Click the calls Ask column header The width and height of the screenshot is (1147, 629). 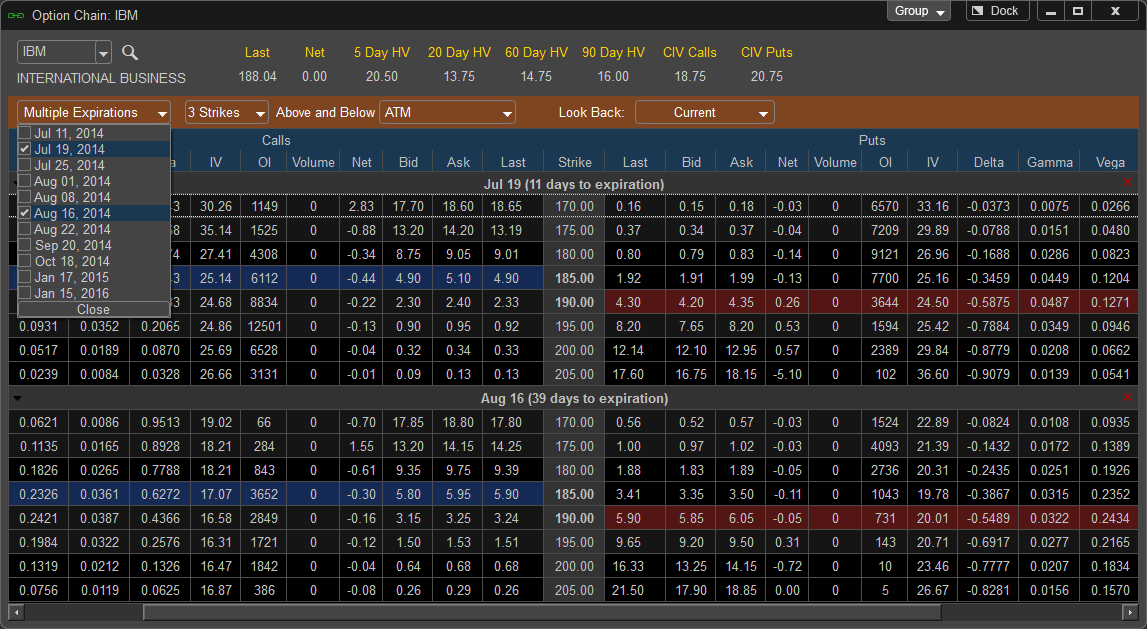[x=459, y=162]
